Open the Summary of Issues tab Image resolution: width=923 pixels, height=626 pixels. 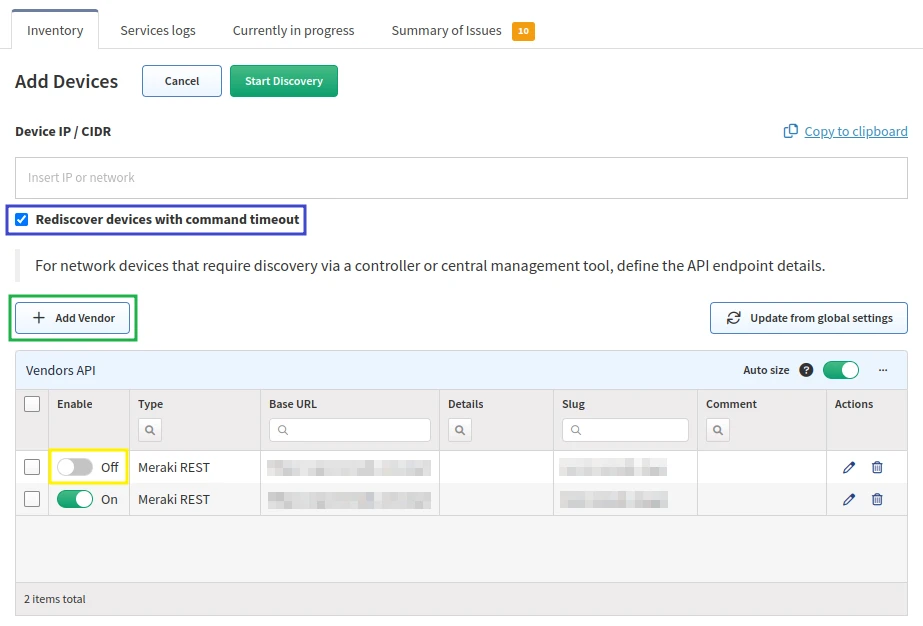coord(447,30)
